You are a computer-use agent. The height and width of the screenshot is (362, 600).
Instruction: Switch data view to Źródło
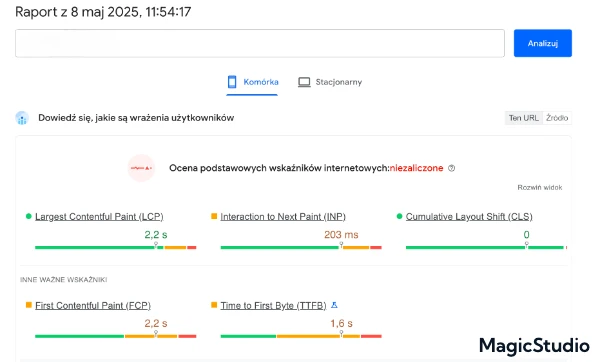click(557, 118)
